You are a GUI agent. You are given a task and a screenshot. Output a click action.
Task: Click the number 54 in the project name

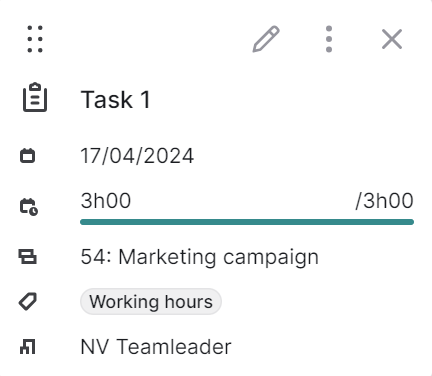click(x=92, y=257)
